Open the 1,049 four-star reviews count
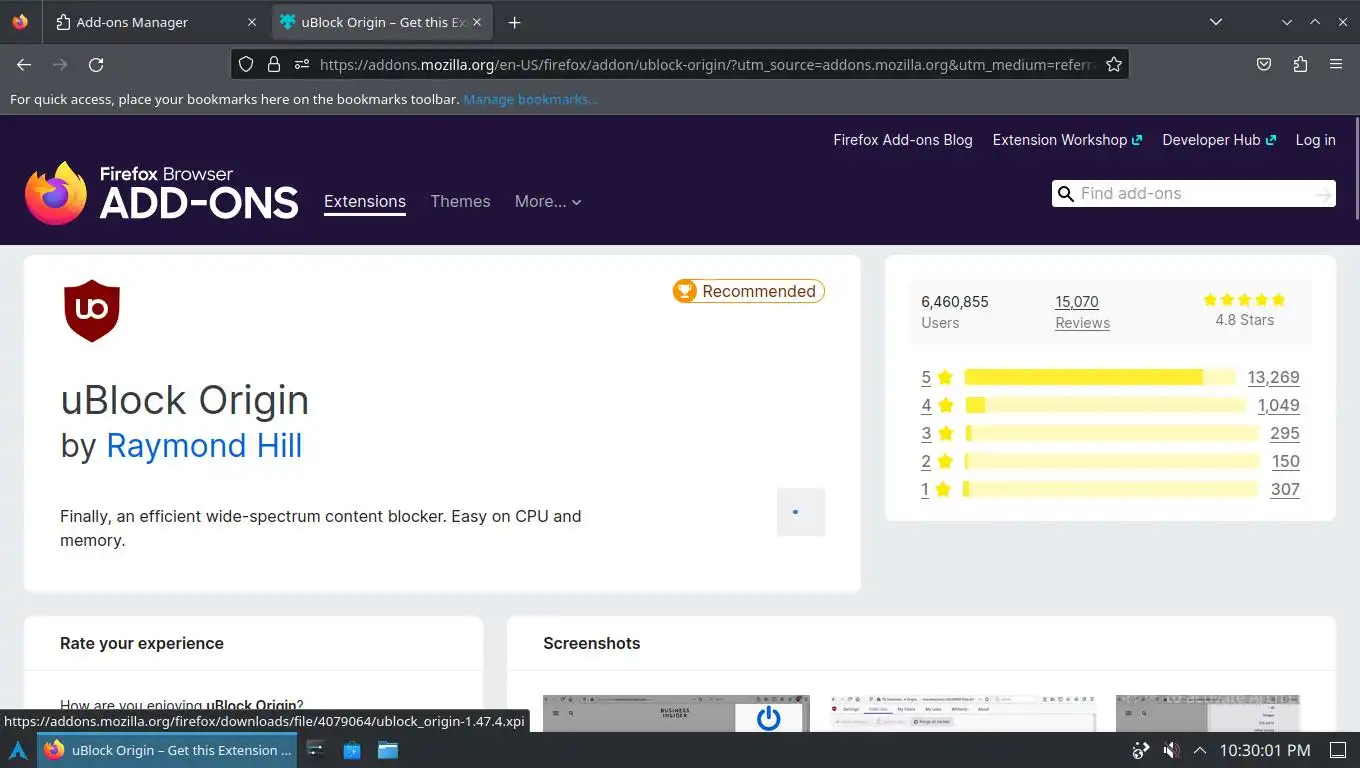1360x768 pixels. click(1278, 405)
